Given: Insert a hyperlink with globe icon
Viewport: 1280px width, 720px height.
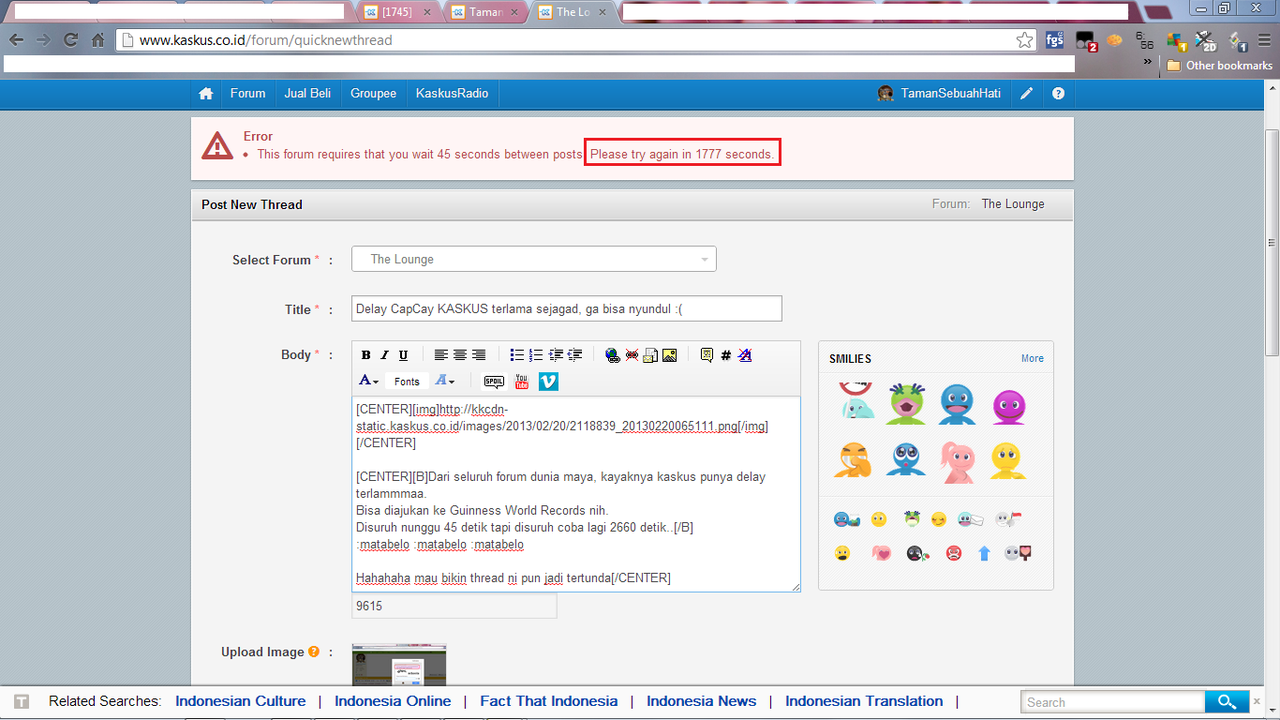Looking at the screenshot, I should pos(613,355).
